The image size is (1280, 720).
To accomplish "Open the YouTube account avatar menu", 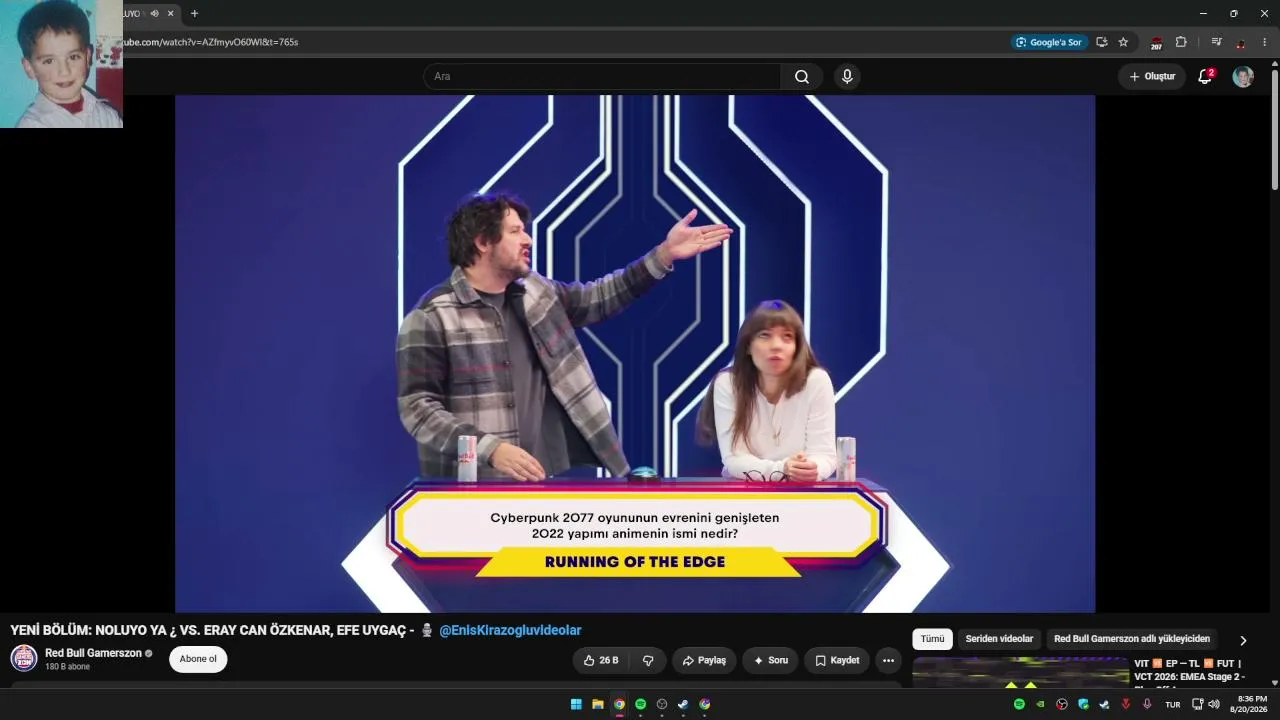I will [1243, 77].
